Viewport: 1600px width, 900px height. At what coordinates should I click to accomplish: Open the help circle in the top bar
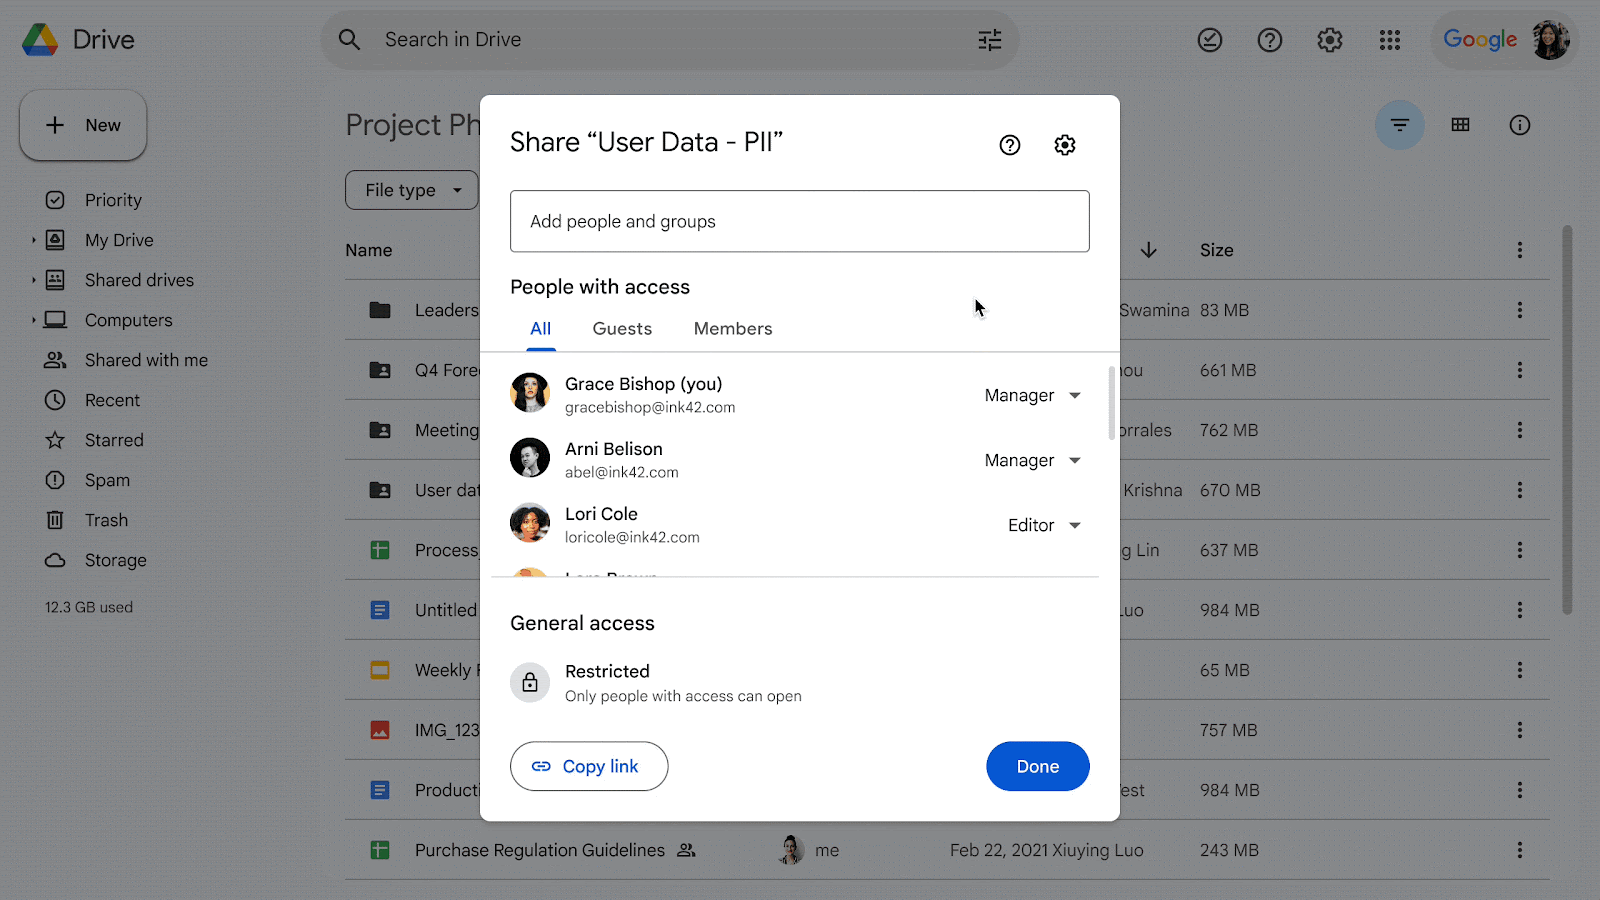pyautogui.click(x=1270, y=40)
